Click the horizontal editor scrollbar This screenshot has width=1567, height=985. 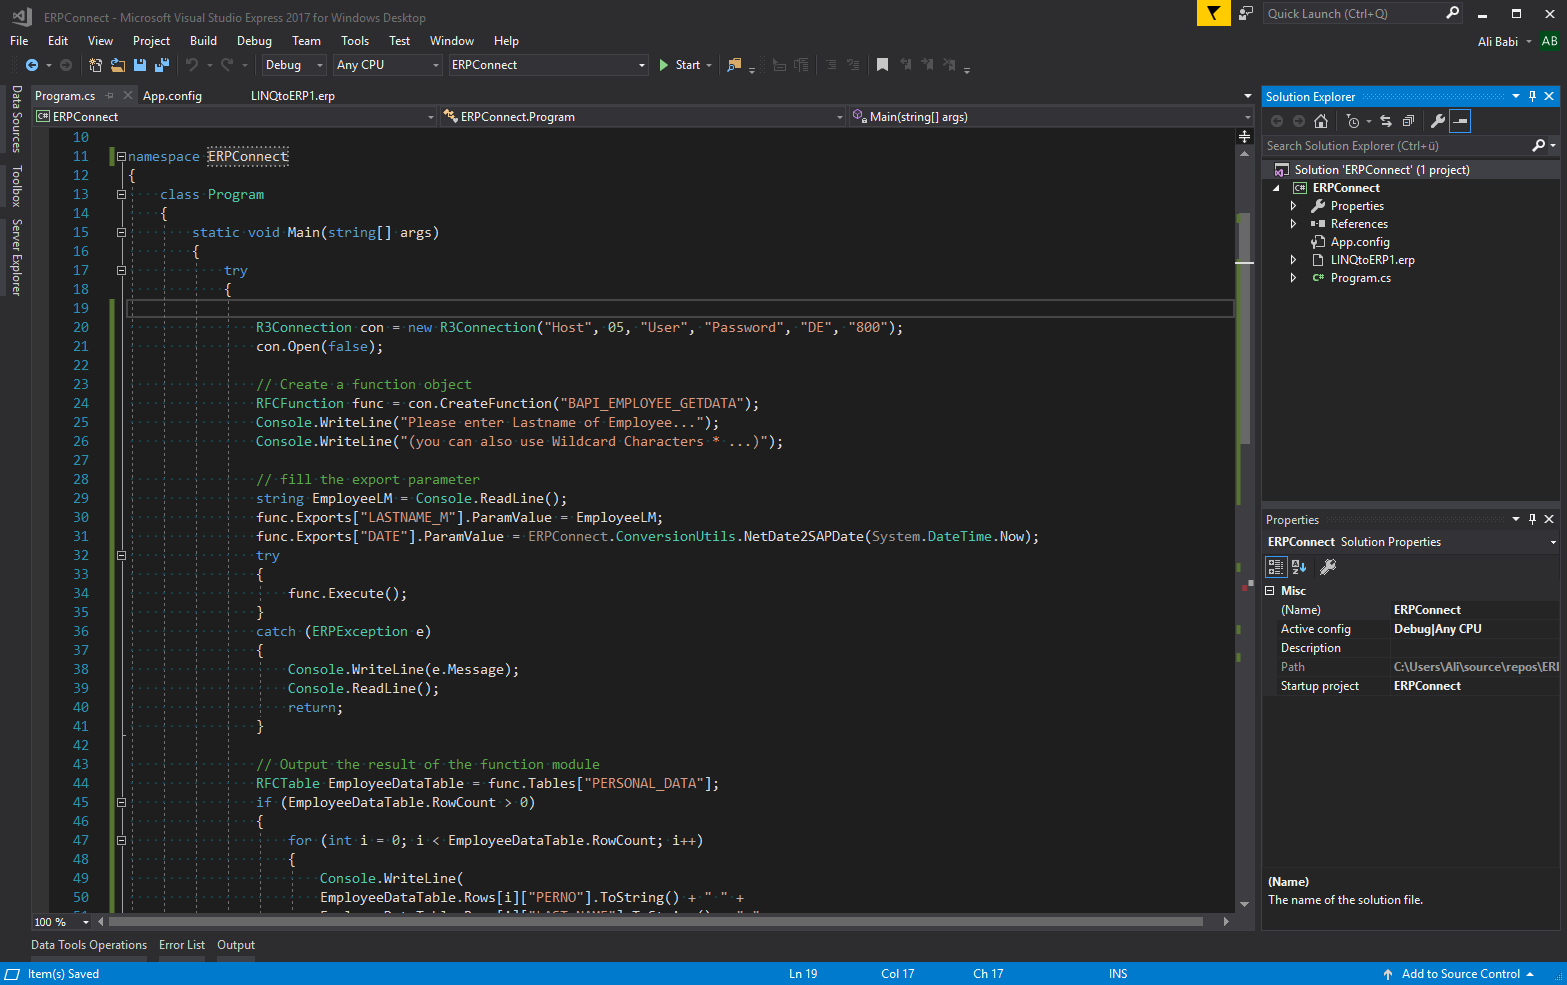click(x=655, y=922)
